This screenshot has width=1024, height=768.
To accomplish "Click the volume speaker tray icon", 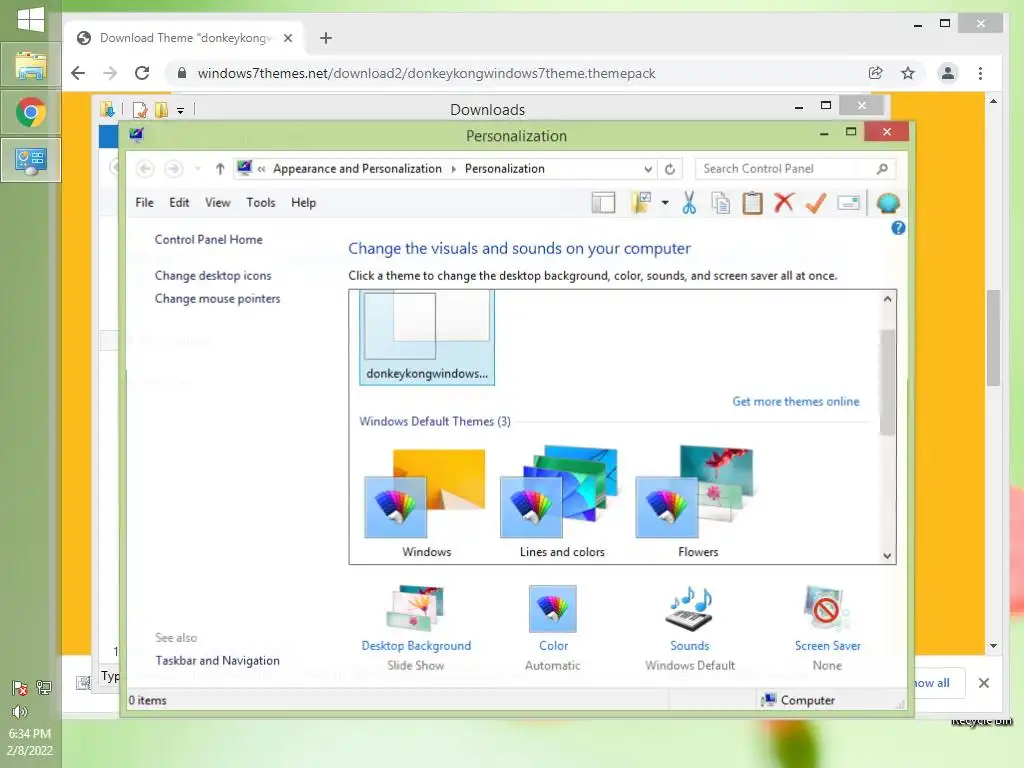I will click(20, 712).
